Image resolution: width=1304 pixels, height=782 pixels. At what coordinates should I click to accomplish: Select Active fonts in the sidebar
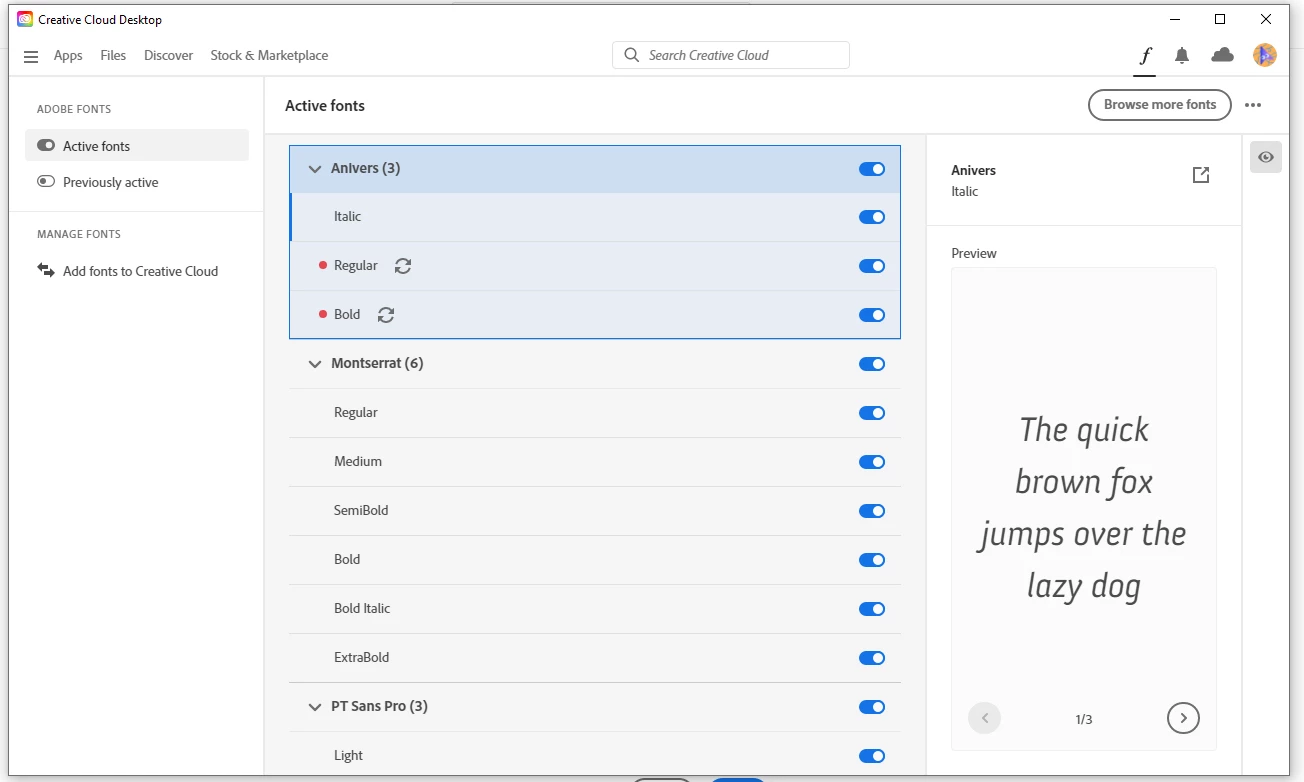[137, 145]
